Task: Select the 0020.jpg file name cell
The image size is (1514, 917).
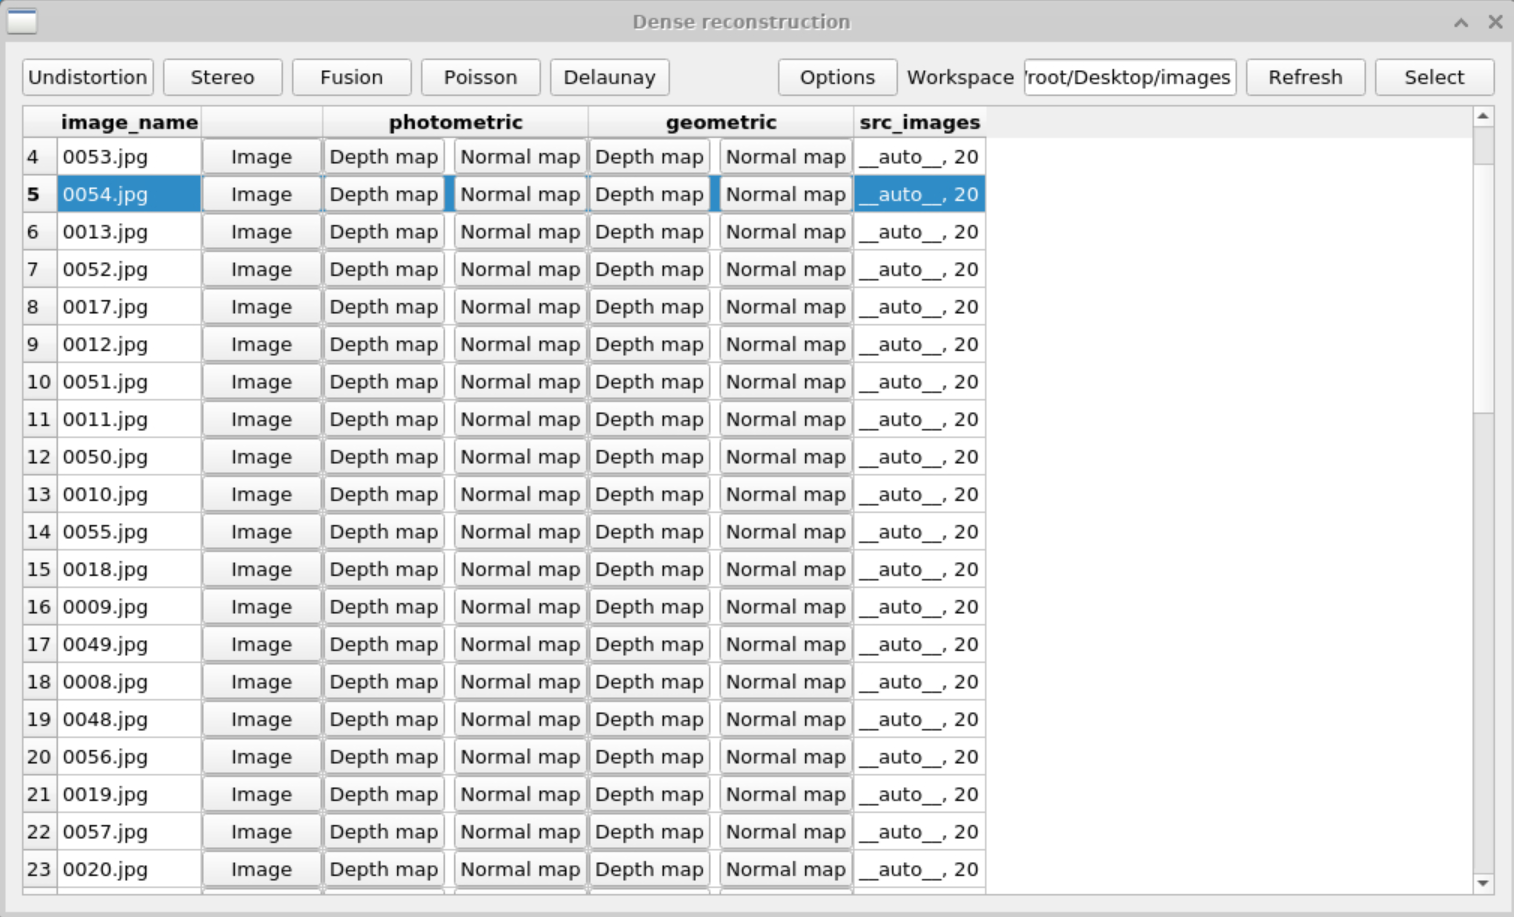Action: coord(129,869)
